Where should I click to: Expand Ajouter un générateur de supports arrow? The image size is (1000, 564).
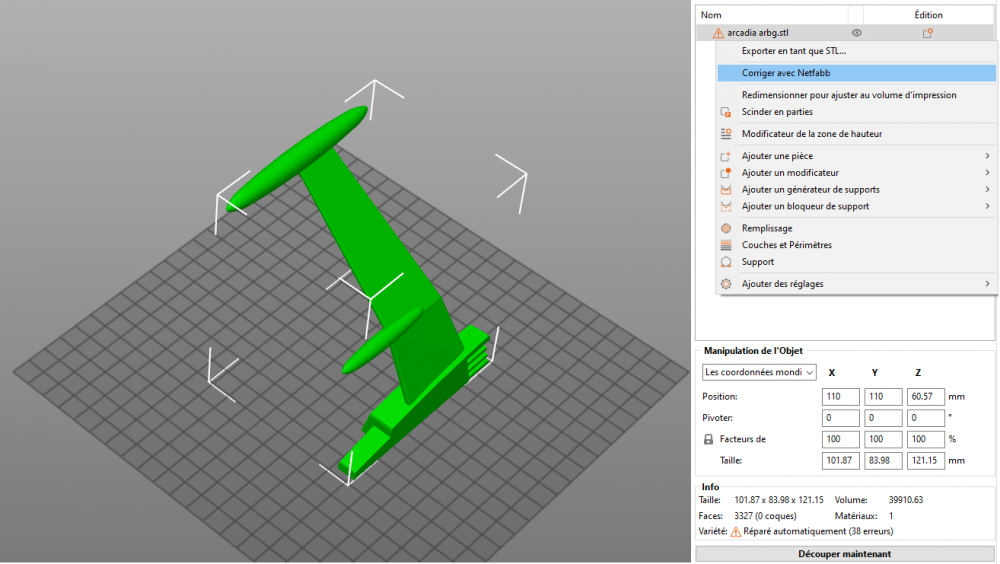point(987,189)
